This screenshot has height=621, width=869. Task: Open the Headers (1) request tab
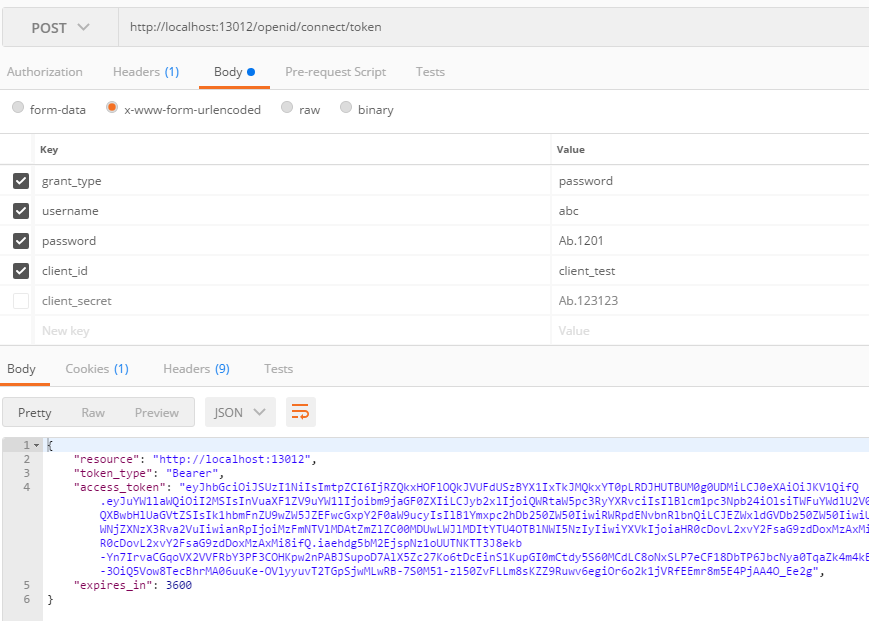[146, 71]
